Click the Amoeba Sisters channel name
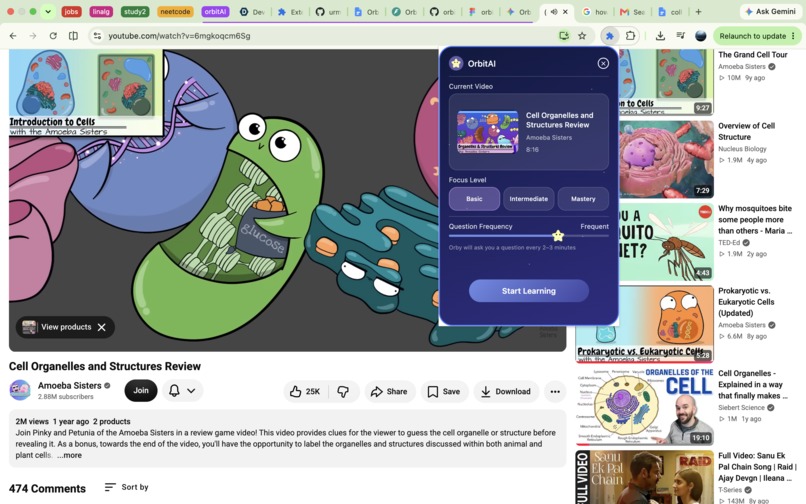This screenshot has height=504, width=806. 69,385
